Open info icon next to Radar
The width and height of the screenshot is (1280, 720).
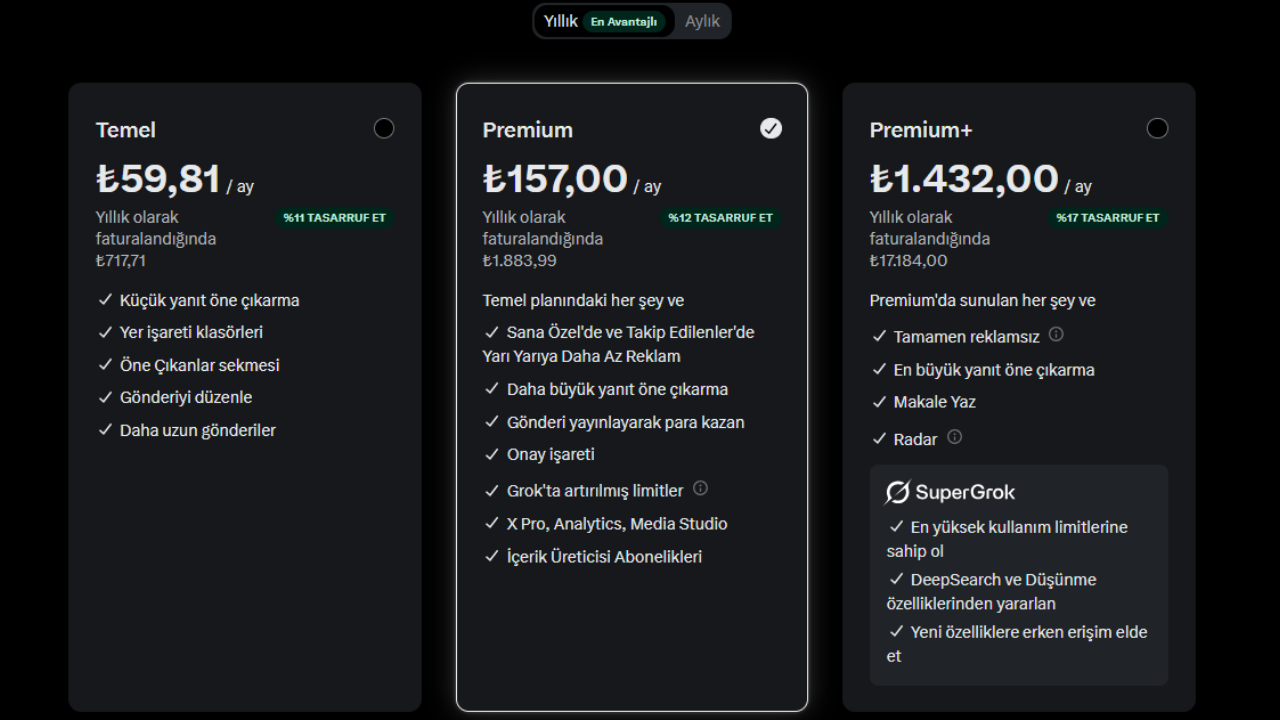point(955,436)
